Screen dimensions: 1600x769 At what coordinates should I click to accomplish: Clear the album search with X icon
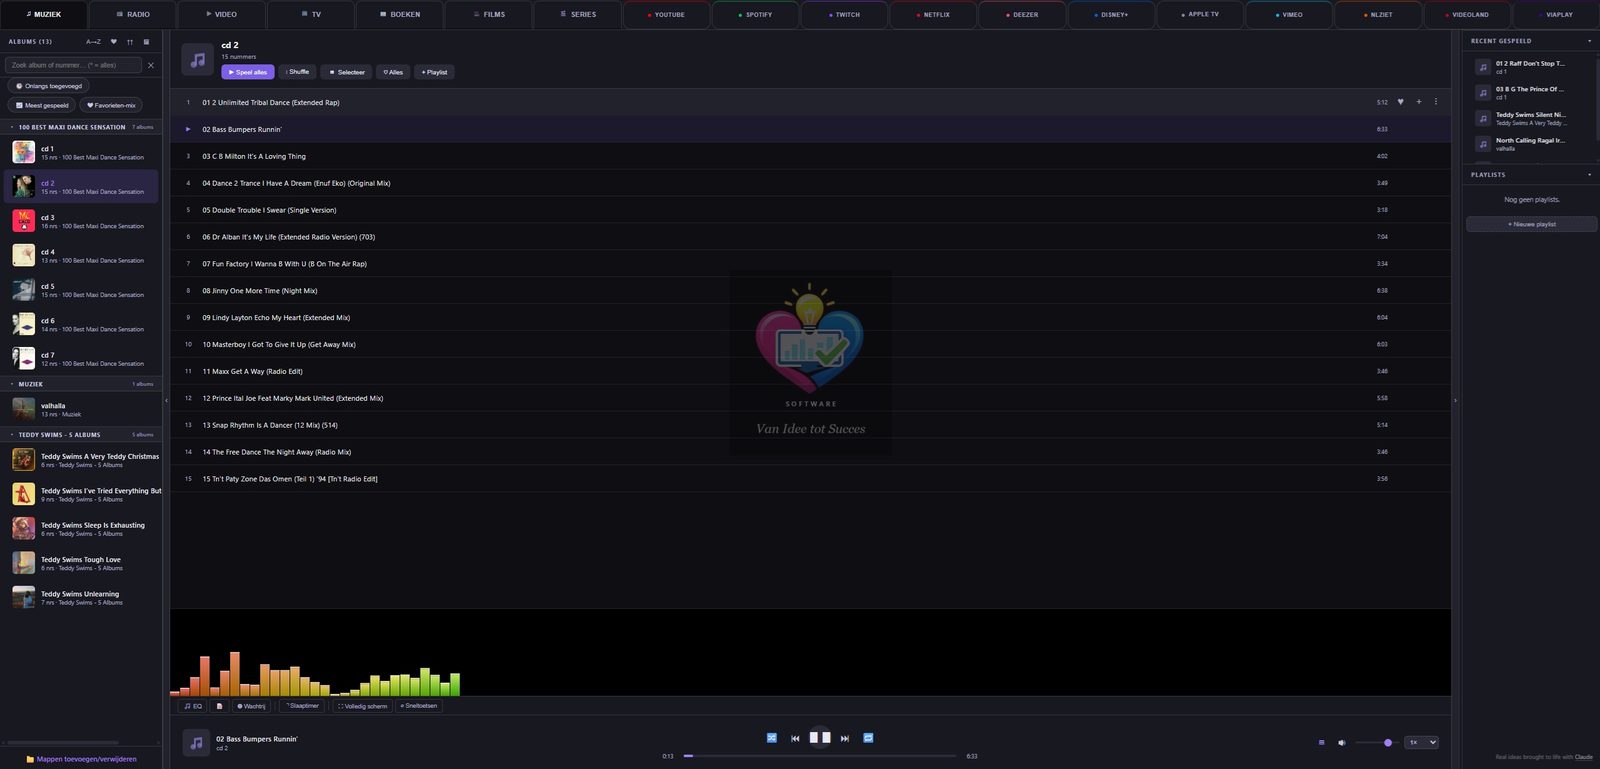pyautogui.click(x=151, y=65)
